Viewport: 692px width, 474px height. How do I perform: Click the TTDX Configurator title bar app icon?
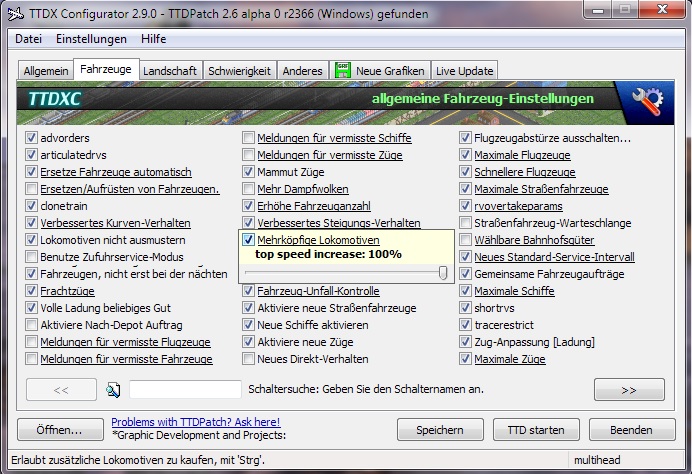click(x=16, y=13)
